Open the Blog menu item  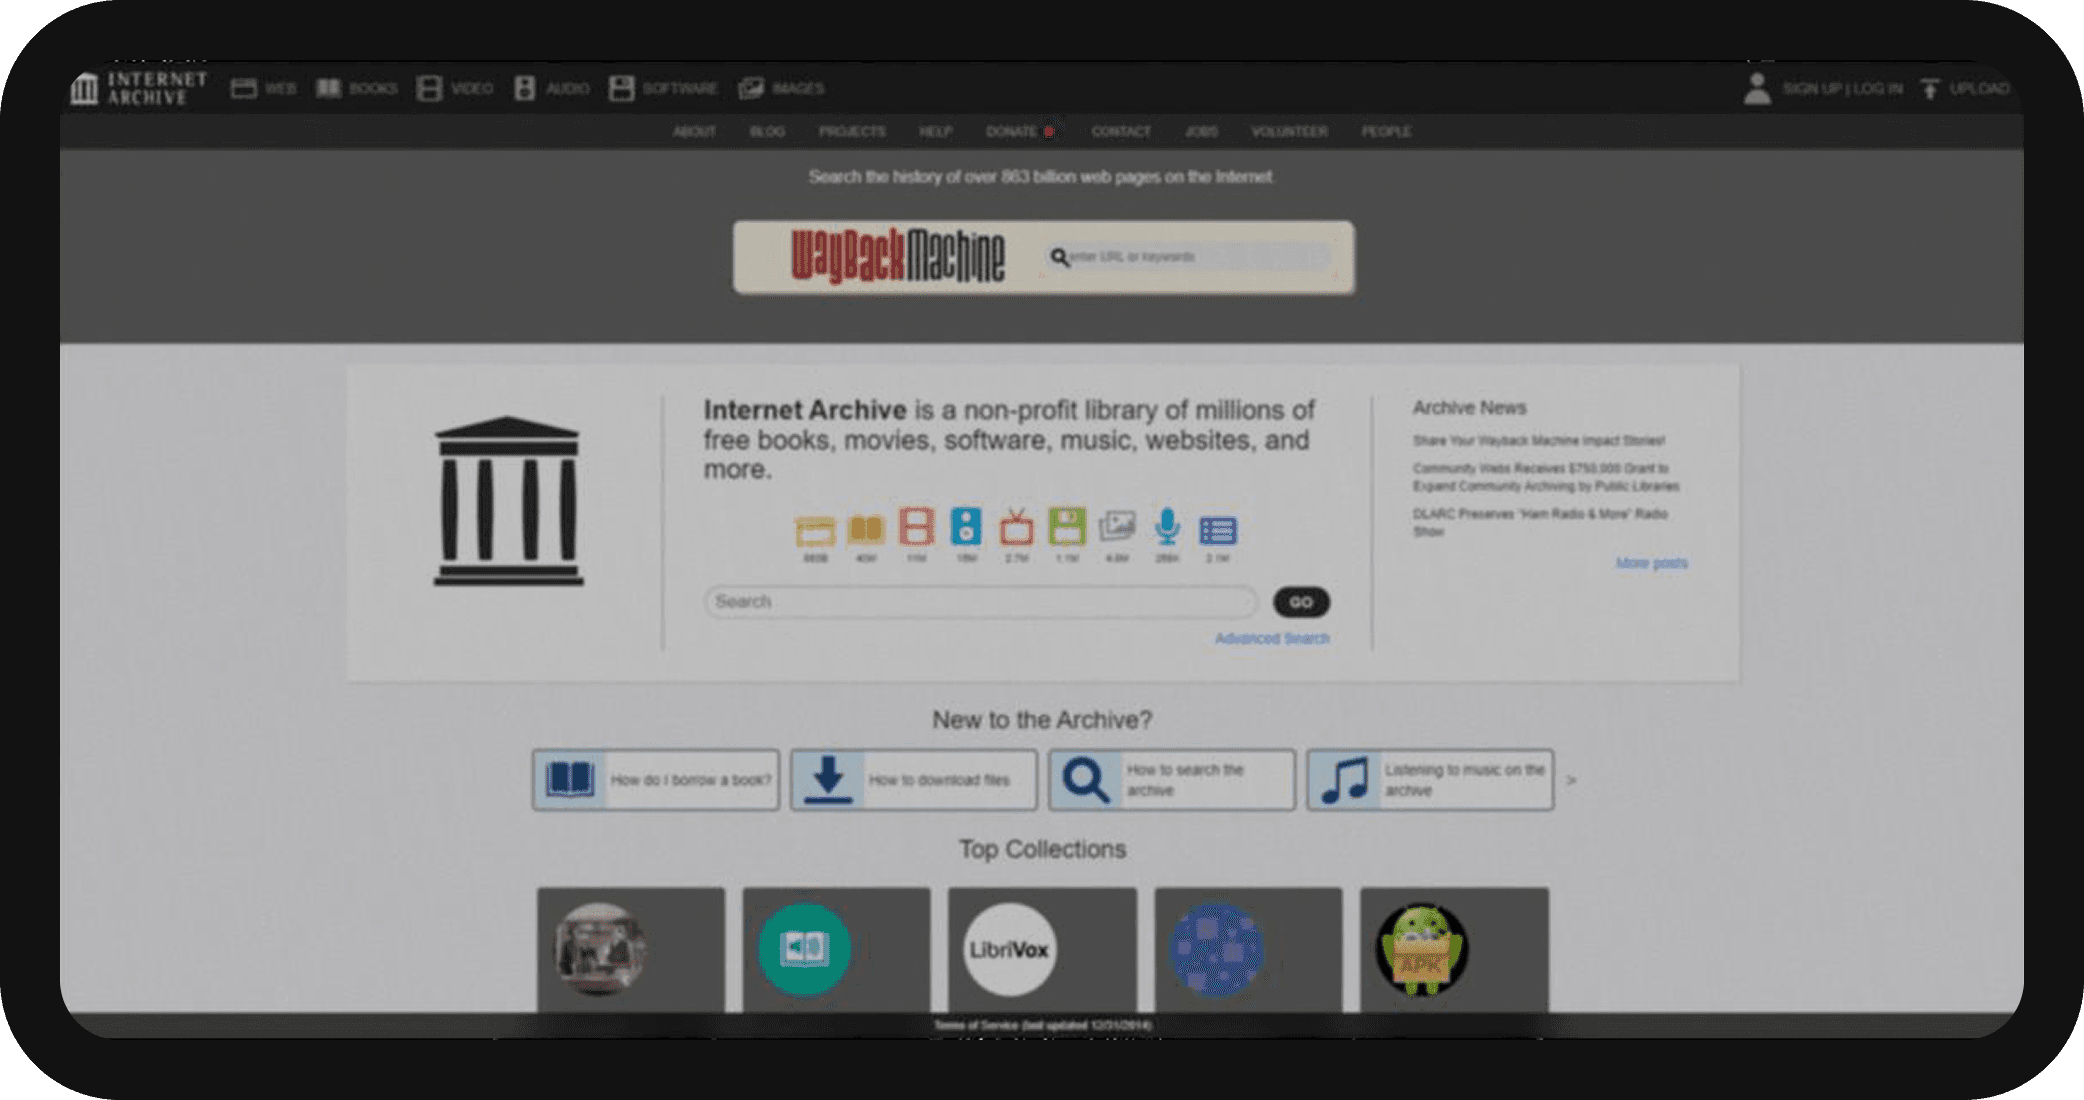click(767, 131)
